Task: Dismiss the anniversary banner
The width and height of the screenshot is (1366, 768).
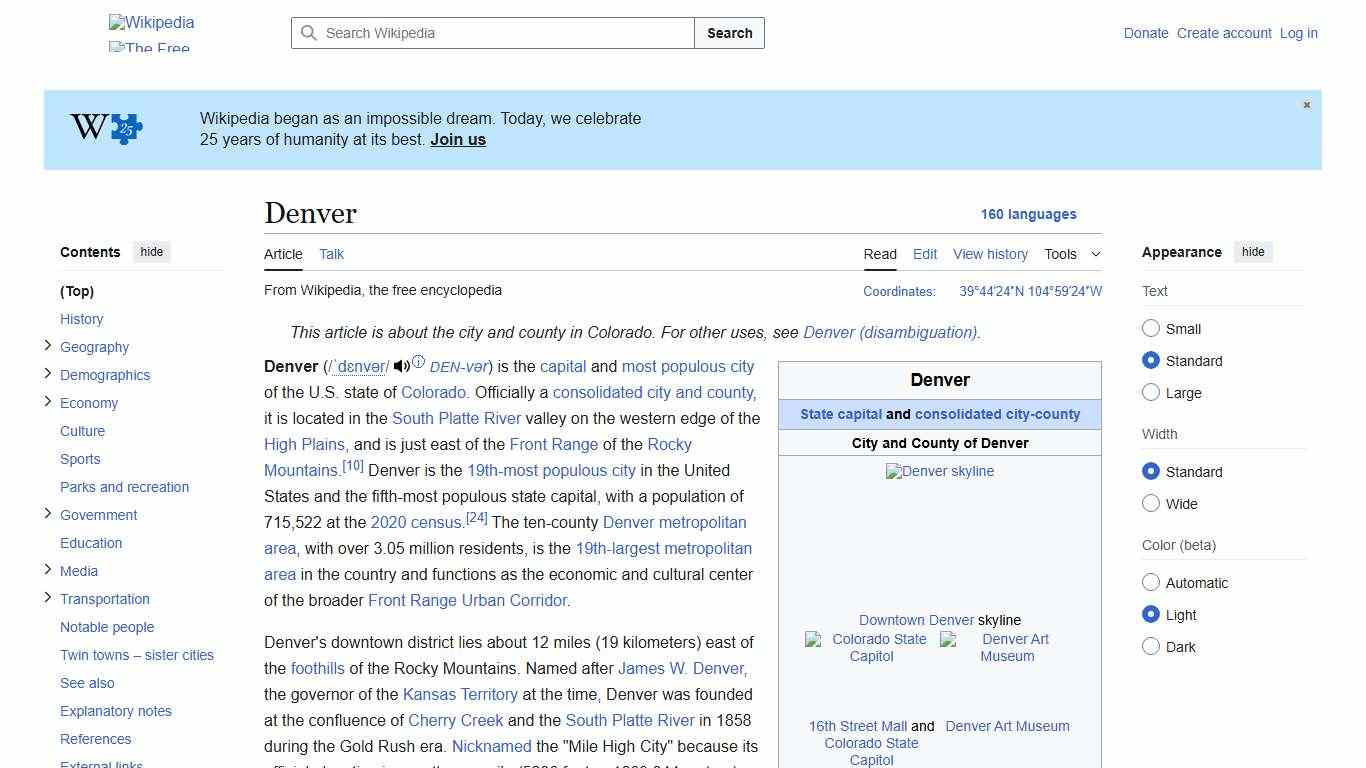Action: pyautogui.click(x=1306, y=104)
